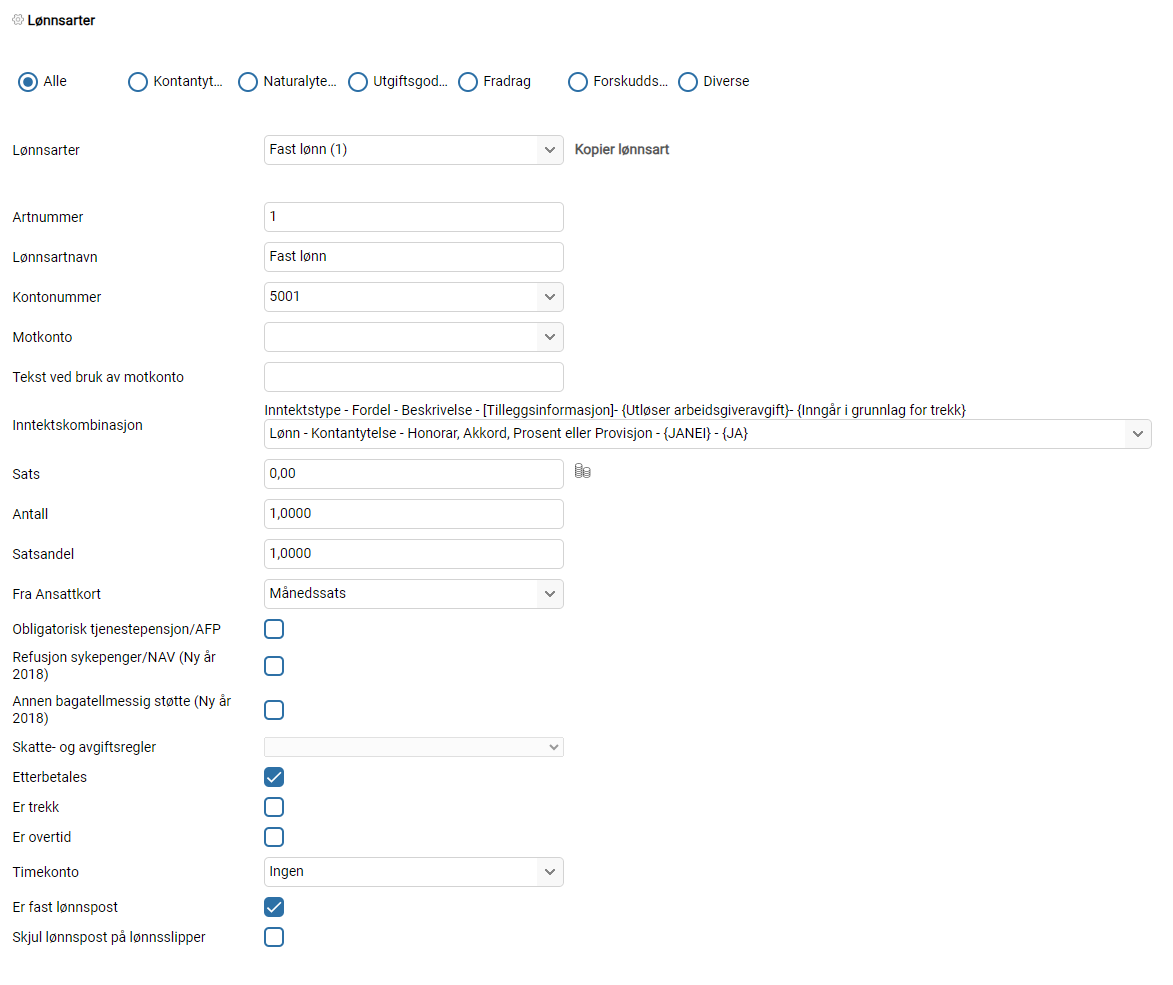Open the Motkonto dropdown

click(x=414, y=337)
